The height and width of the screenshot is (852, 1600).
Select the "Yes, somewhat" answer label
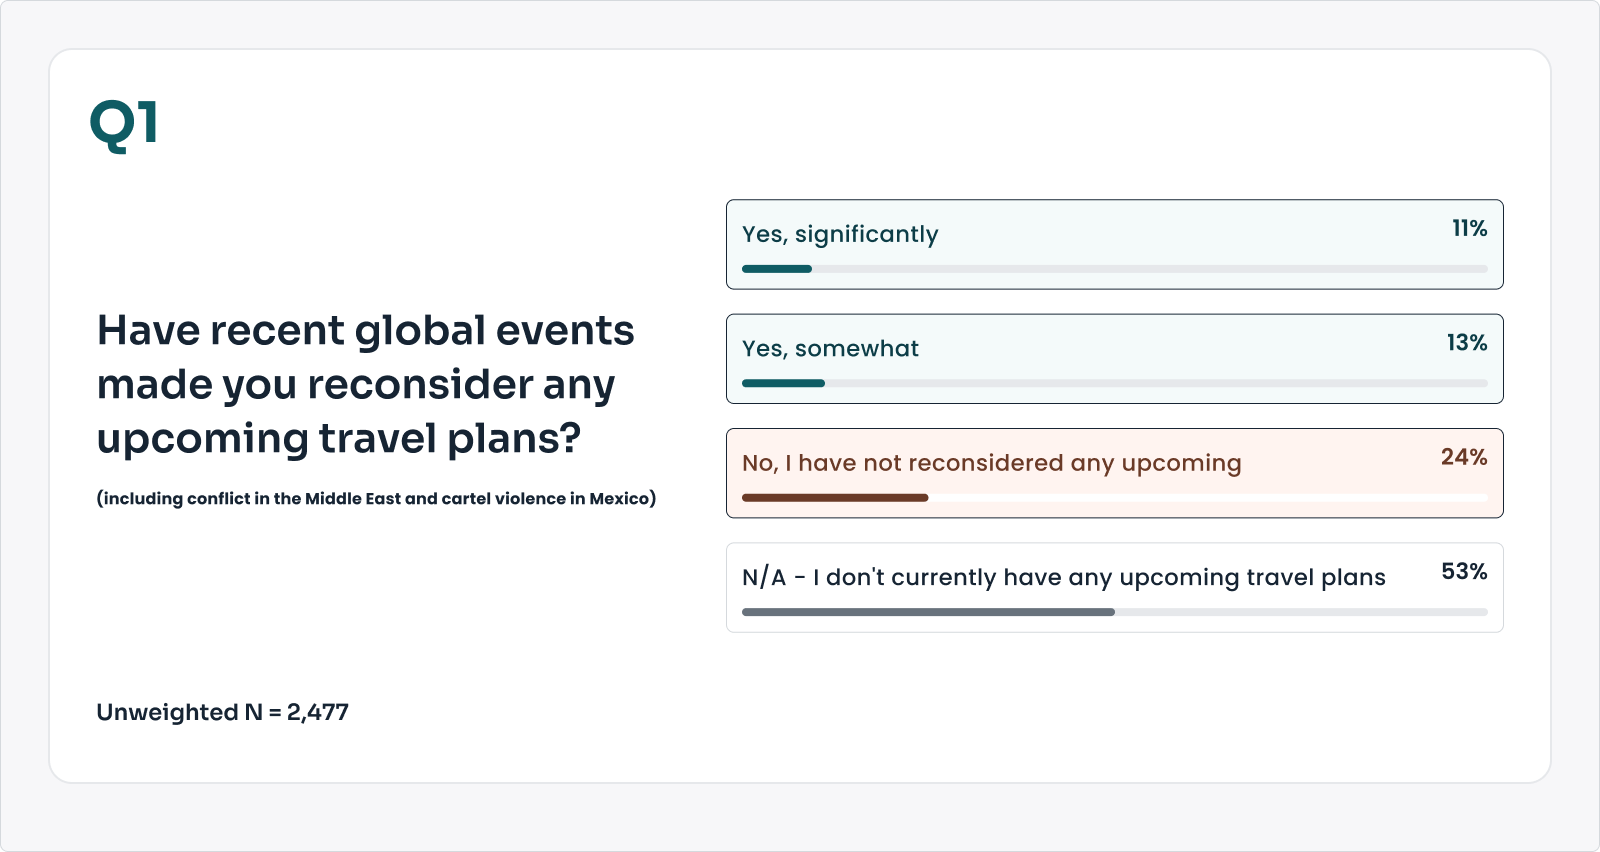pyautogui.click(x=830, y=348)
